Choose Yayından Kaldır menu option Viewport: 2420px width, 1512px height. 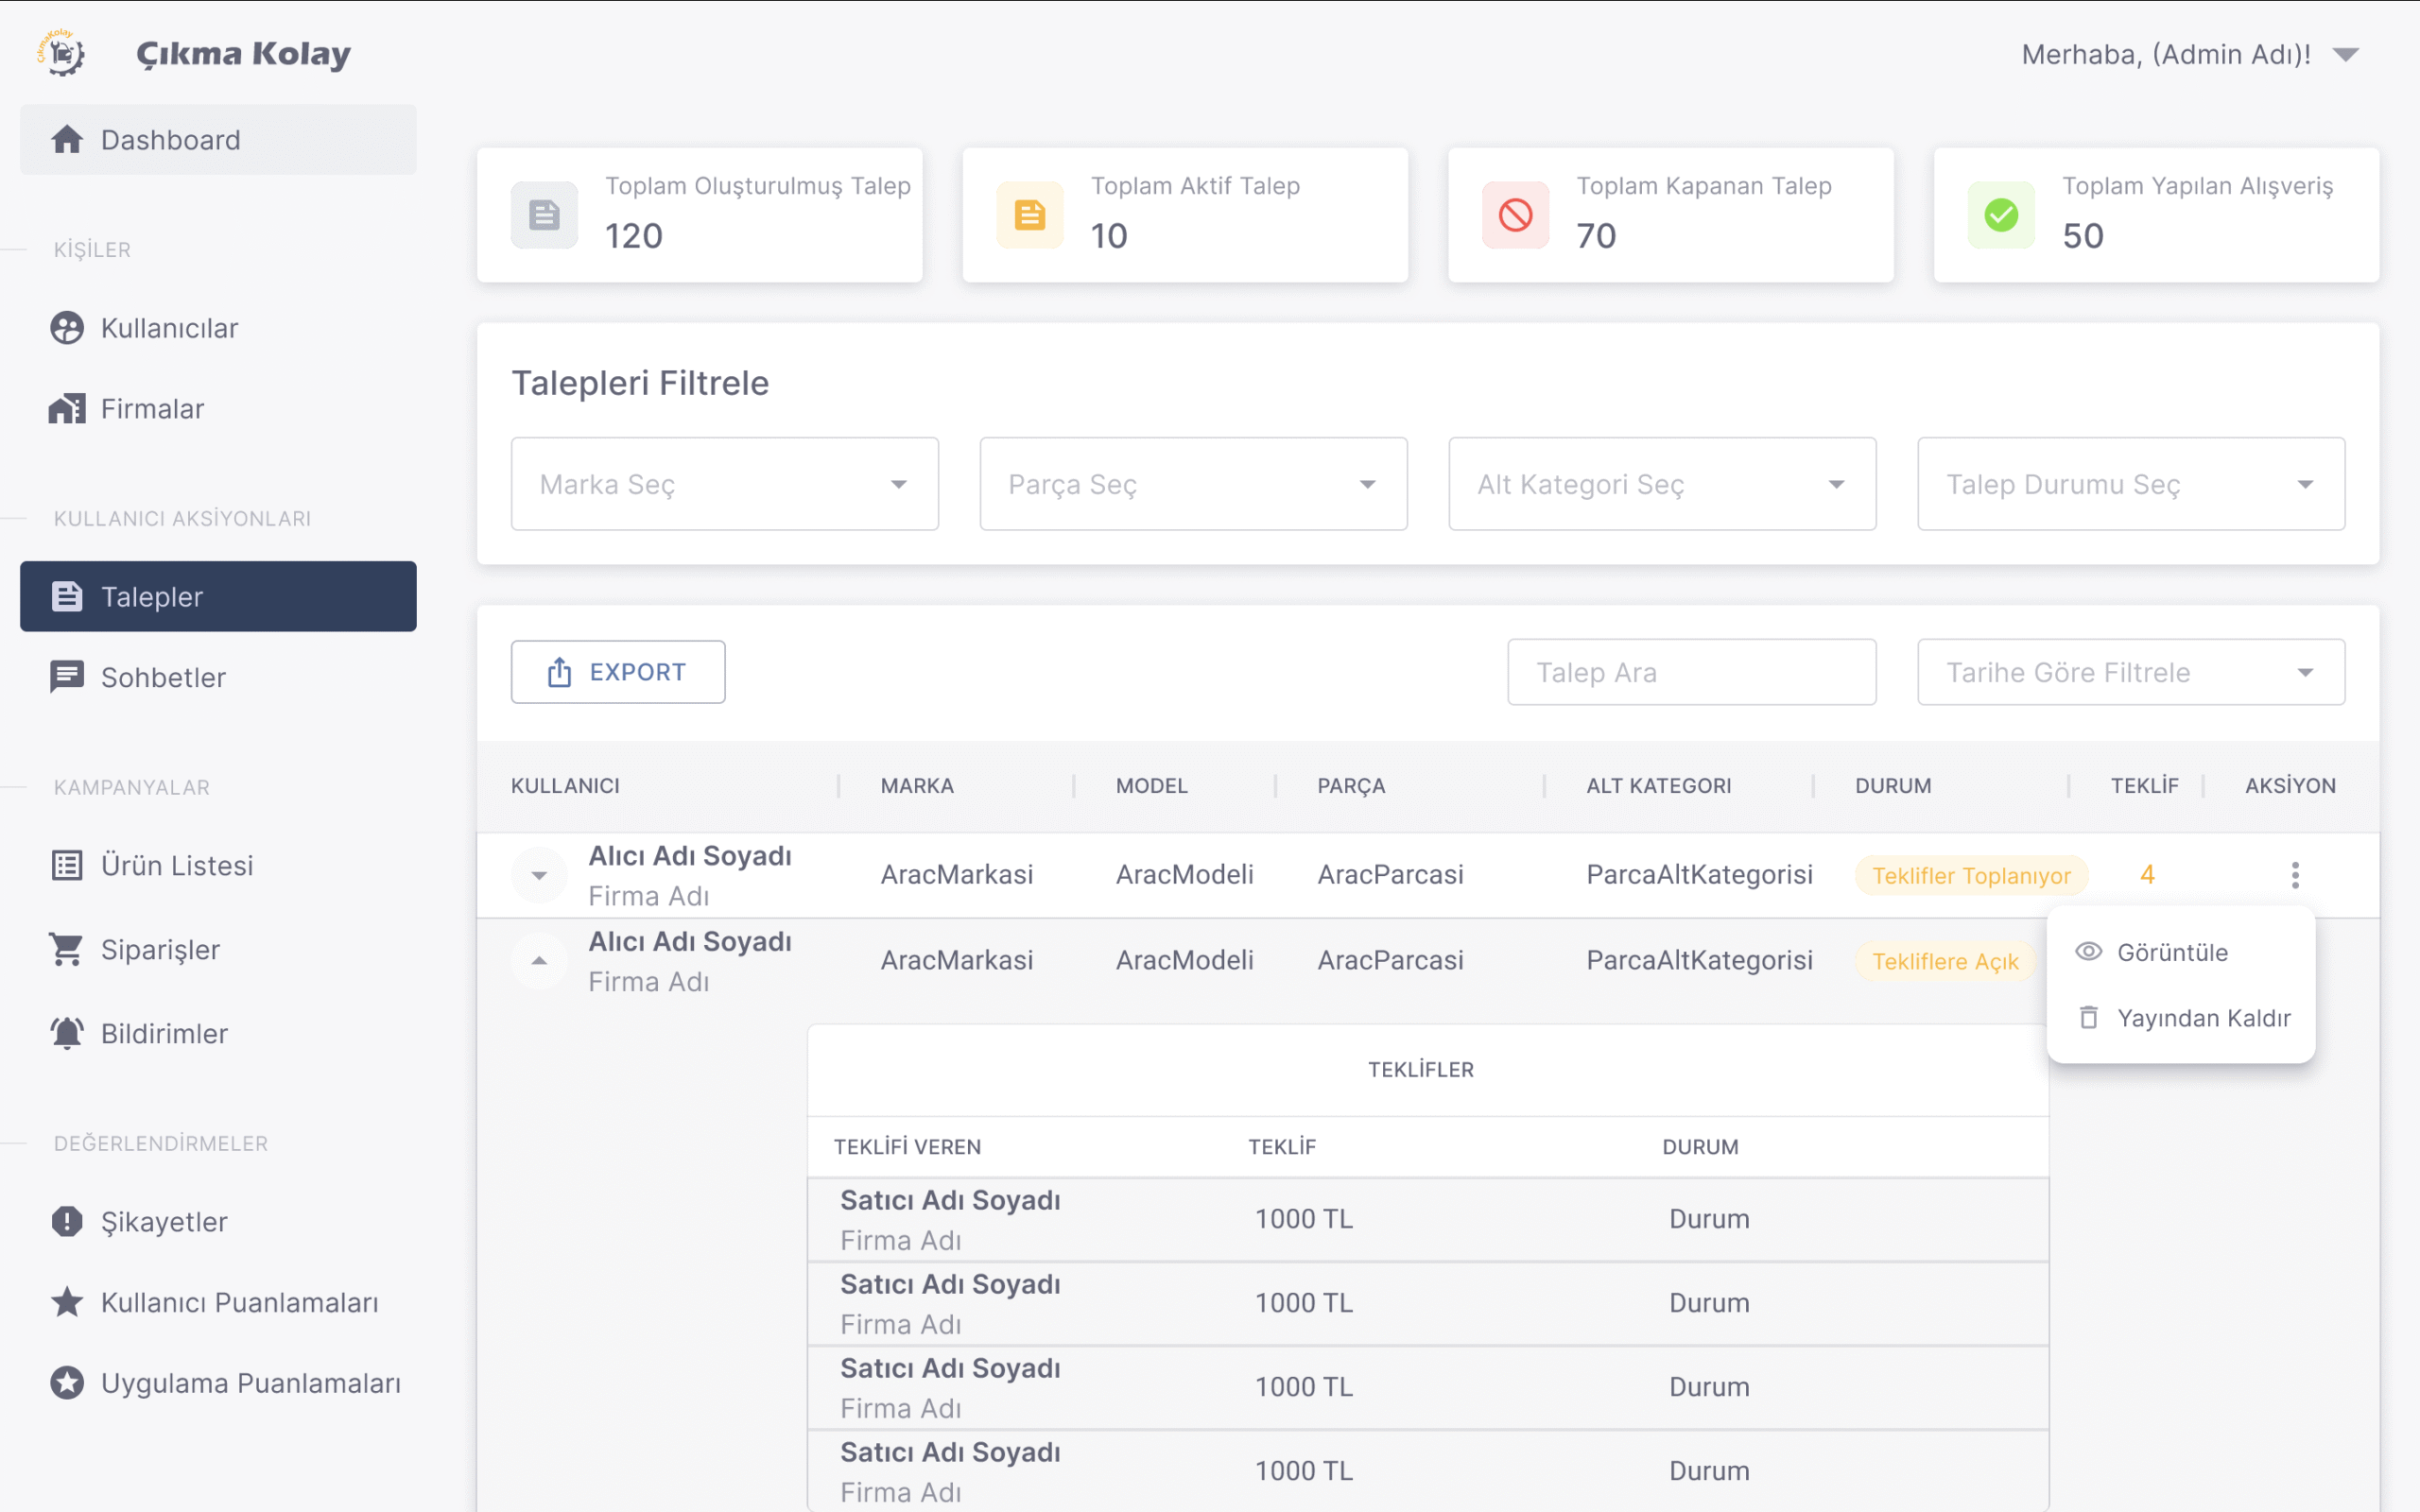point(2202,1018)
